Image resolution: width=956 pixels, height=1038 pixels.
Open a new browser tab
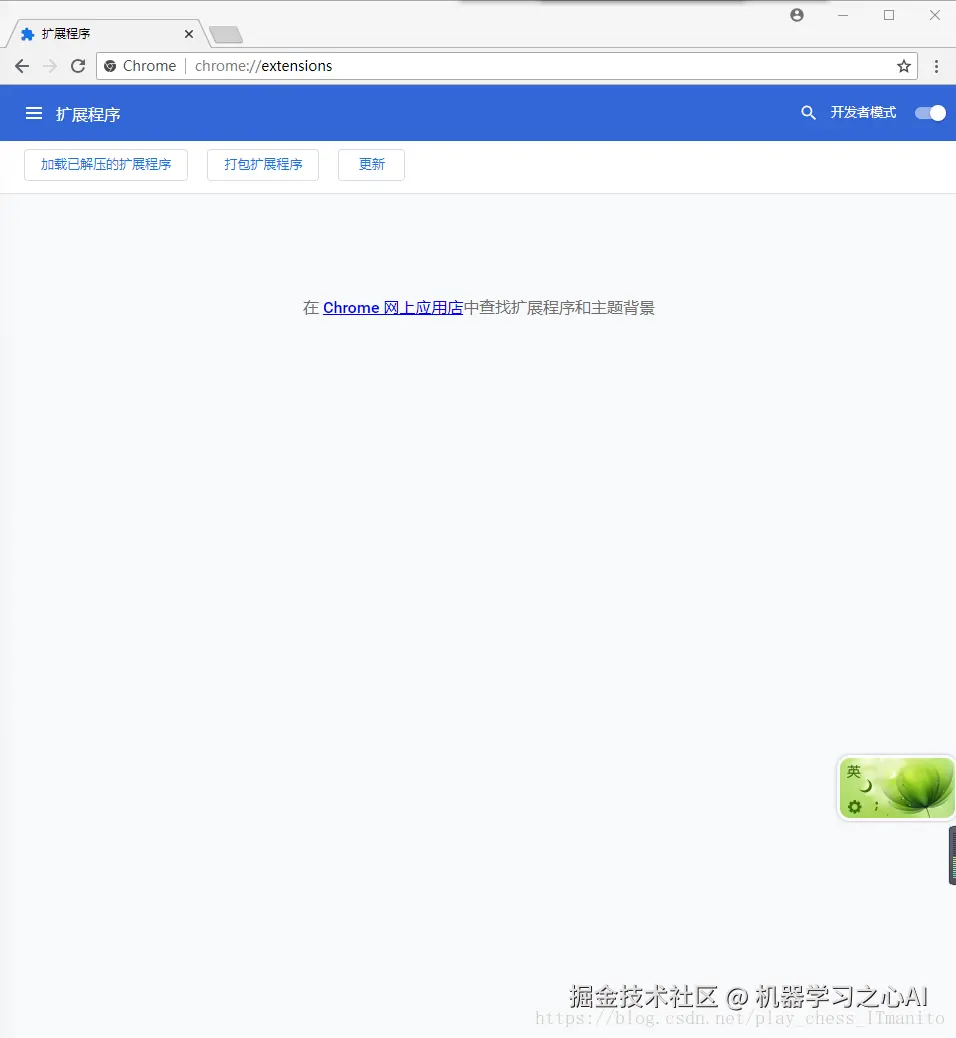click(226, 32)
